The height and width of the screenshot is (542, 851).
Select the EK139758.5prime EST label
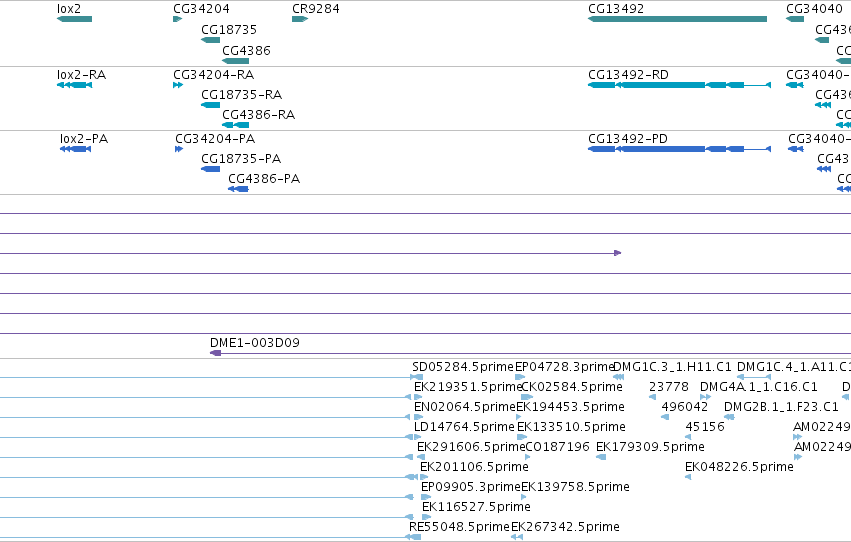click(x=575, y=488)
